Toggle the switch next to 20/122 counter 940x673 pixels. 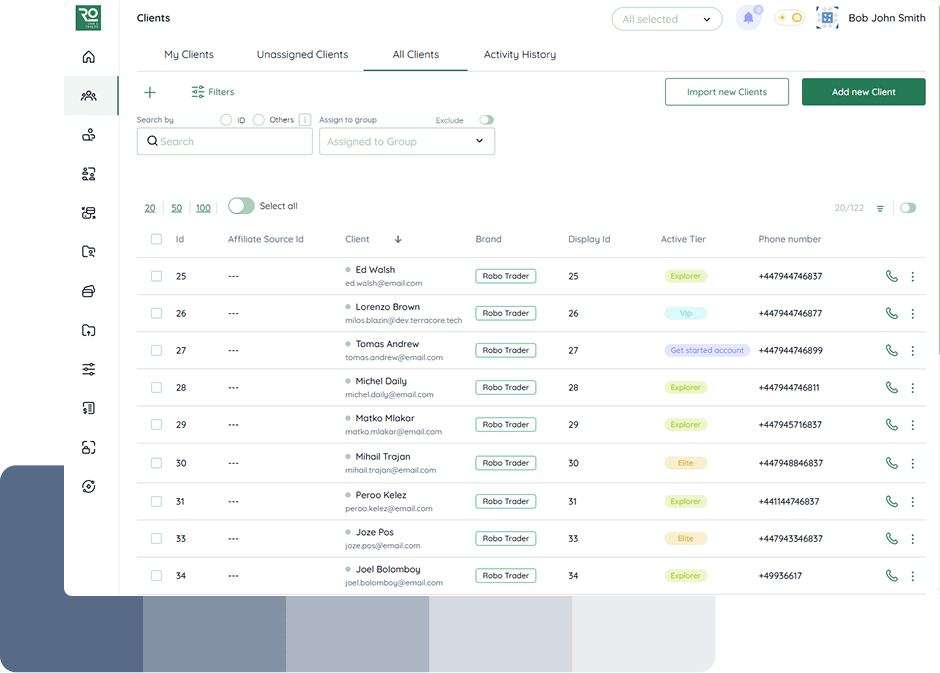coord(908,208)
